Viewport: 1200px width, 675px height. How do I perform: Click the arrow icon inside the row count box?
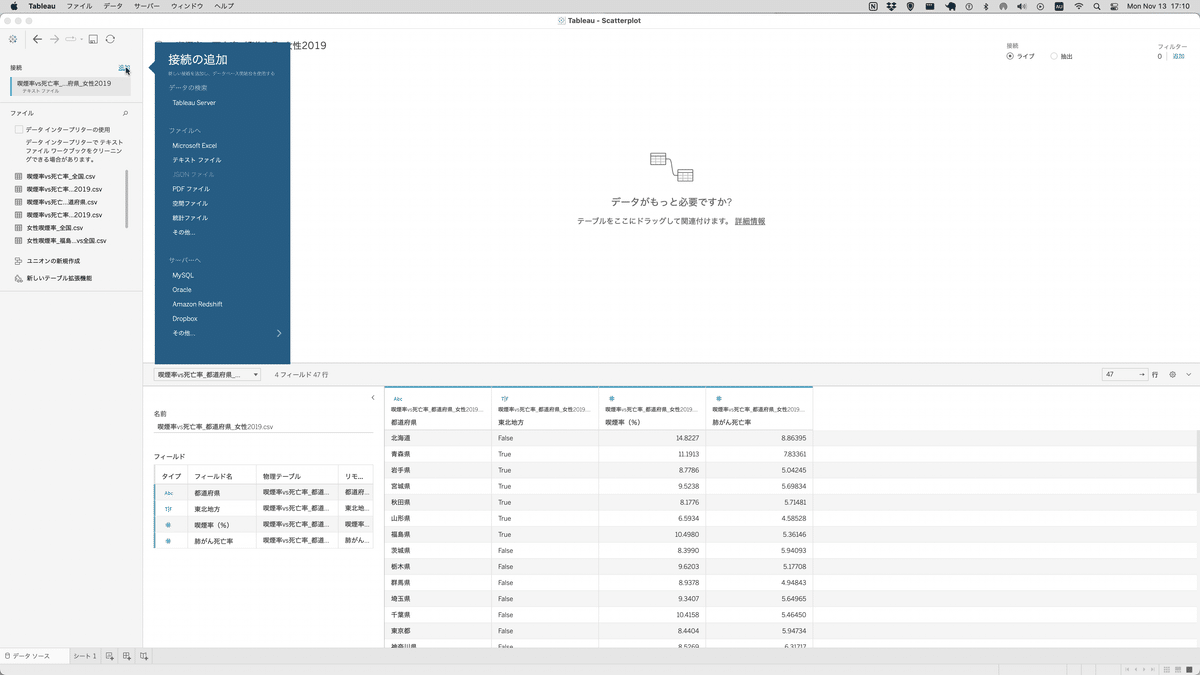point(1141,374)
